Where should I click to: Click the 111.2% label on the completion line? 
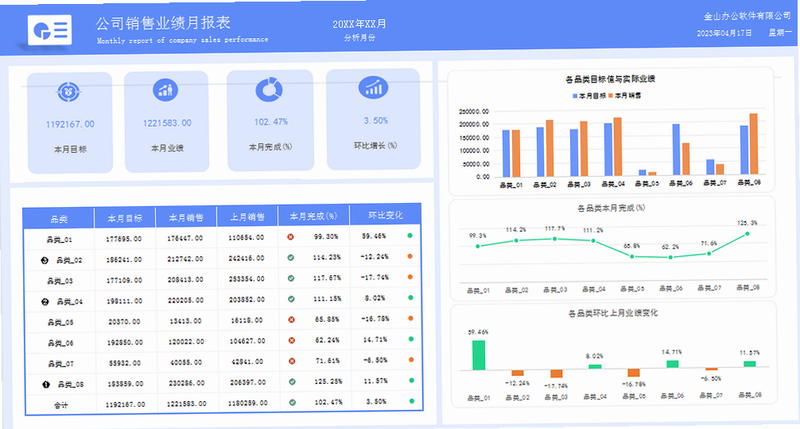click(593, 231)
